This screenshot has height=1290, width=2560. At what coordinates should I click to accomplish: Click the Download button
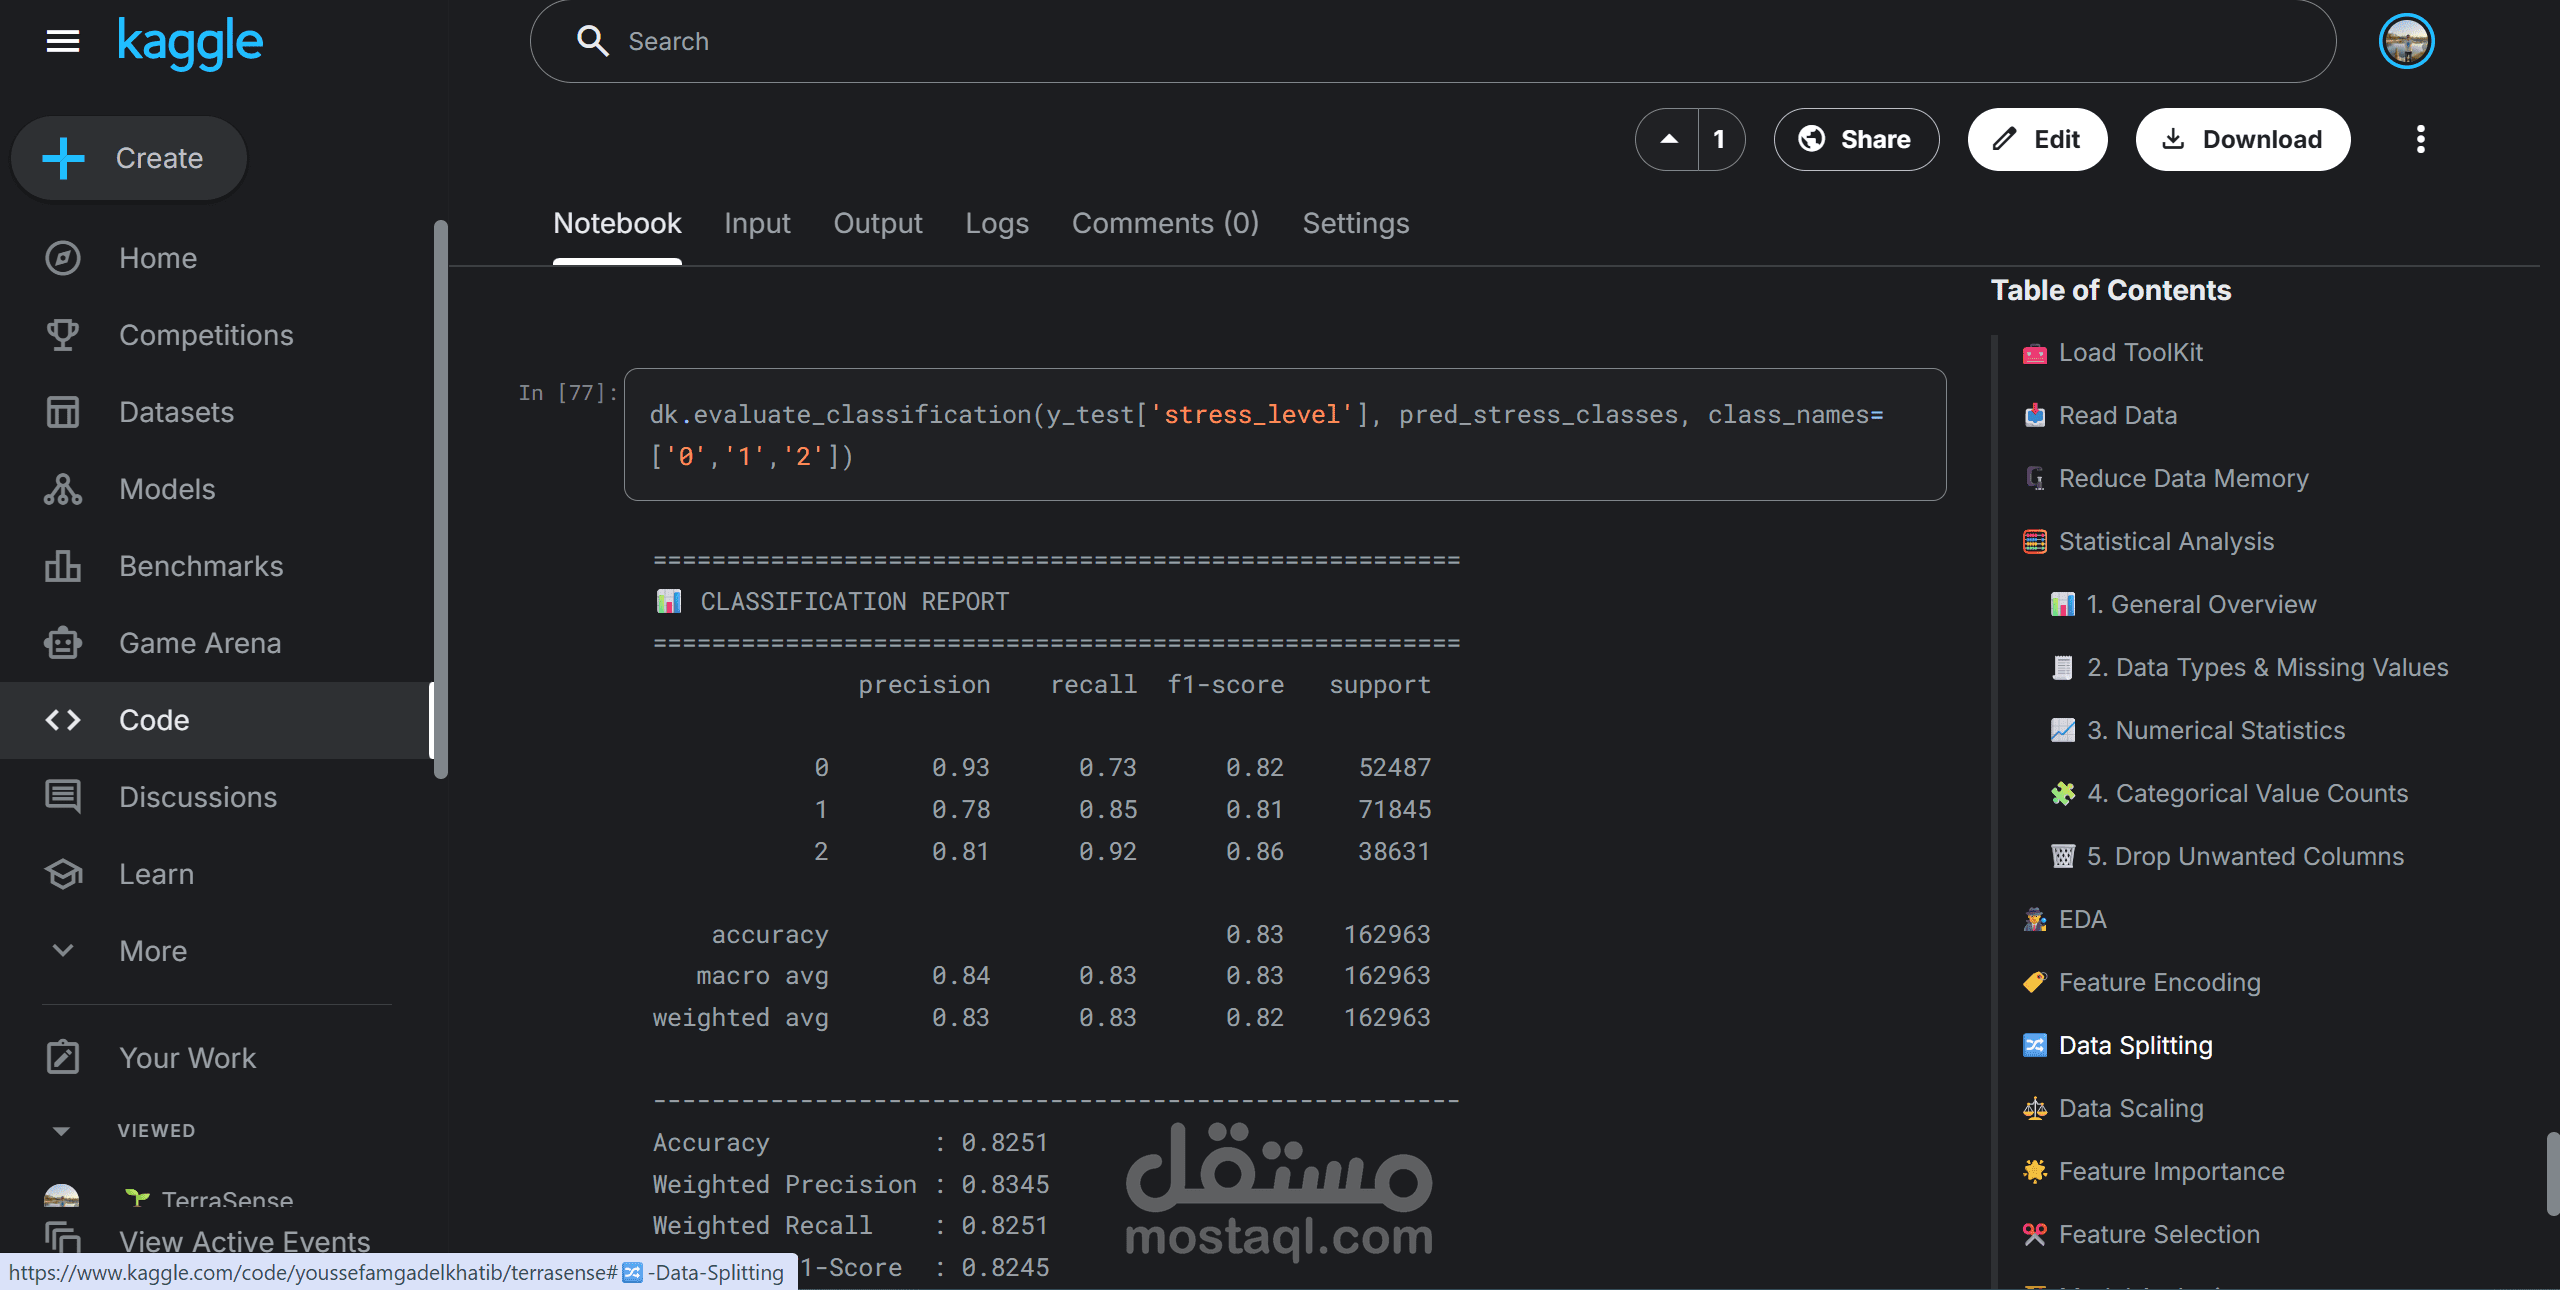click(2242, 140)
